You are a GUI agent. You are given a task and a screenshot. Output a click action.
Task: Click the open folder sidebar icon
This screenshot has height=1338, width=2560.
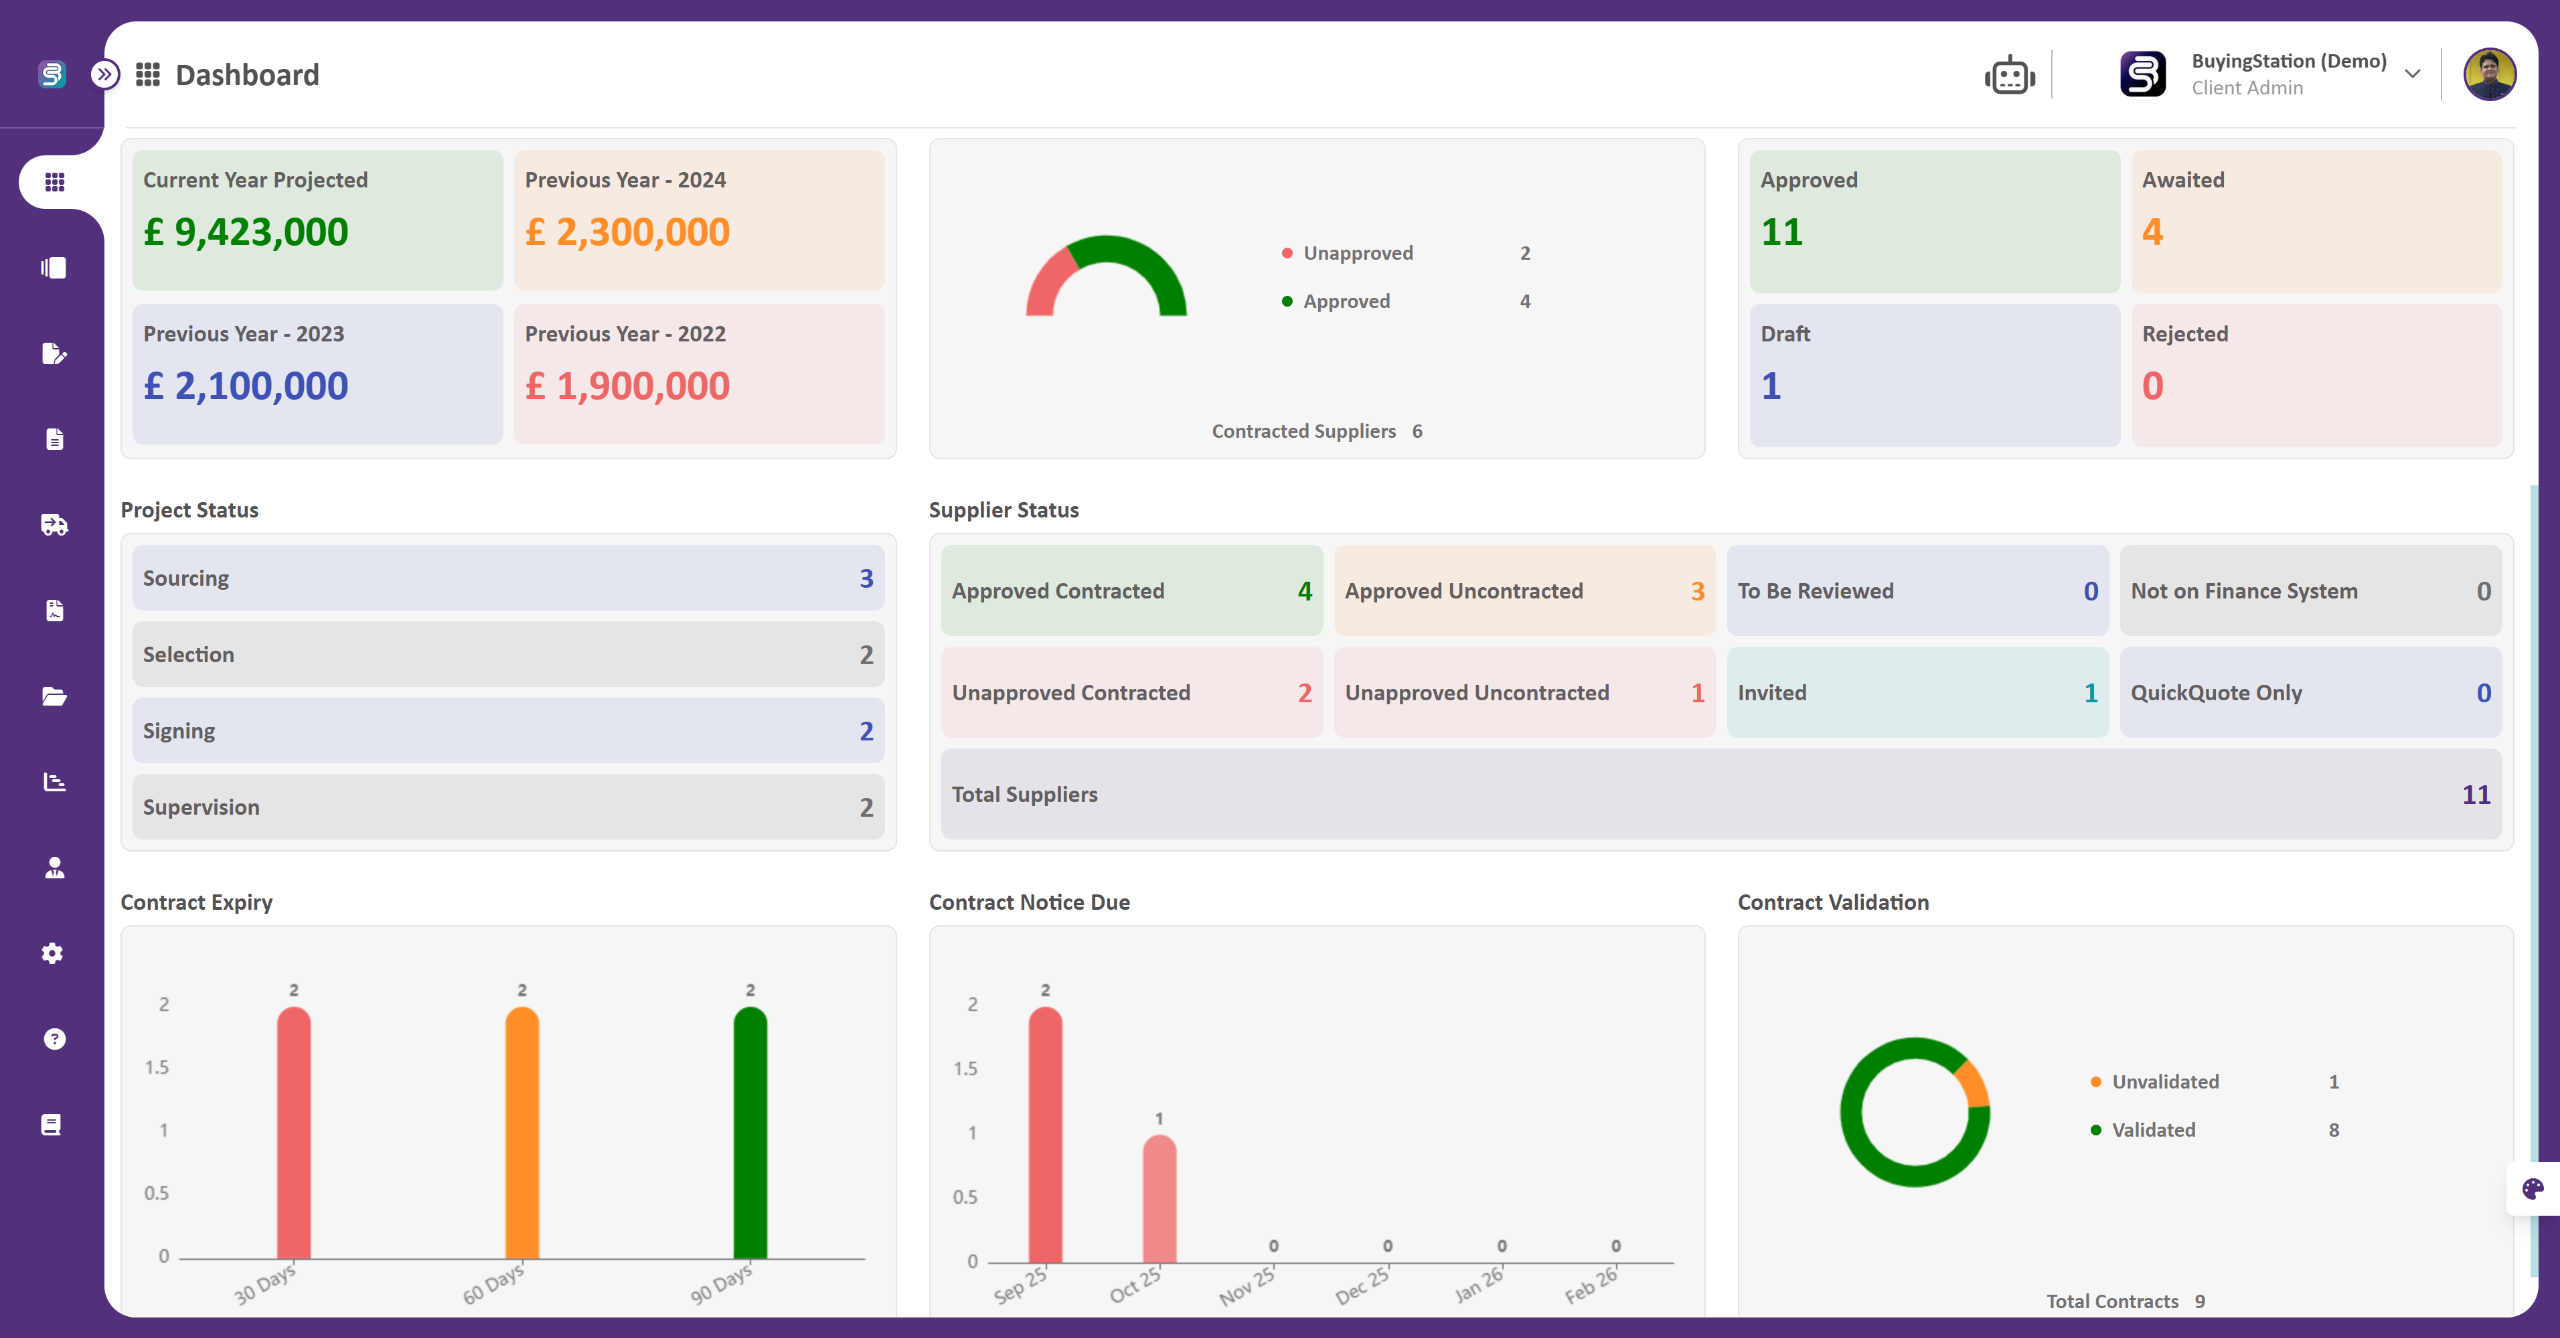pos(54,696)
